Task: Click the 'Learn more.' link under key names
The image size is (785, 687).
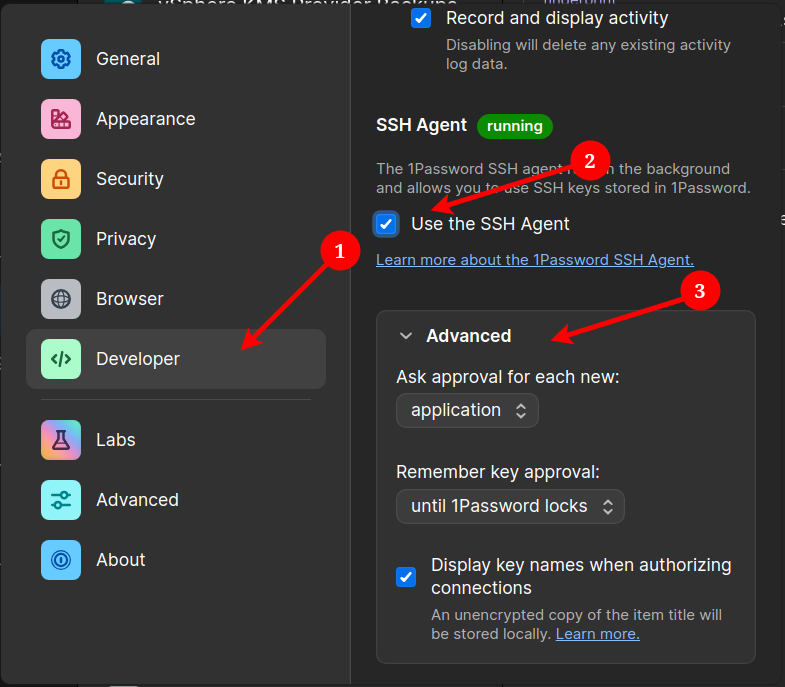Action: click(x=597, y=634)
